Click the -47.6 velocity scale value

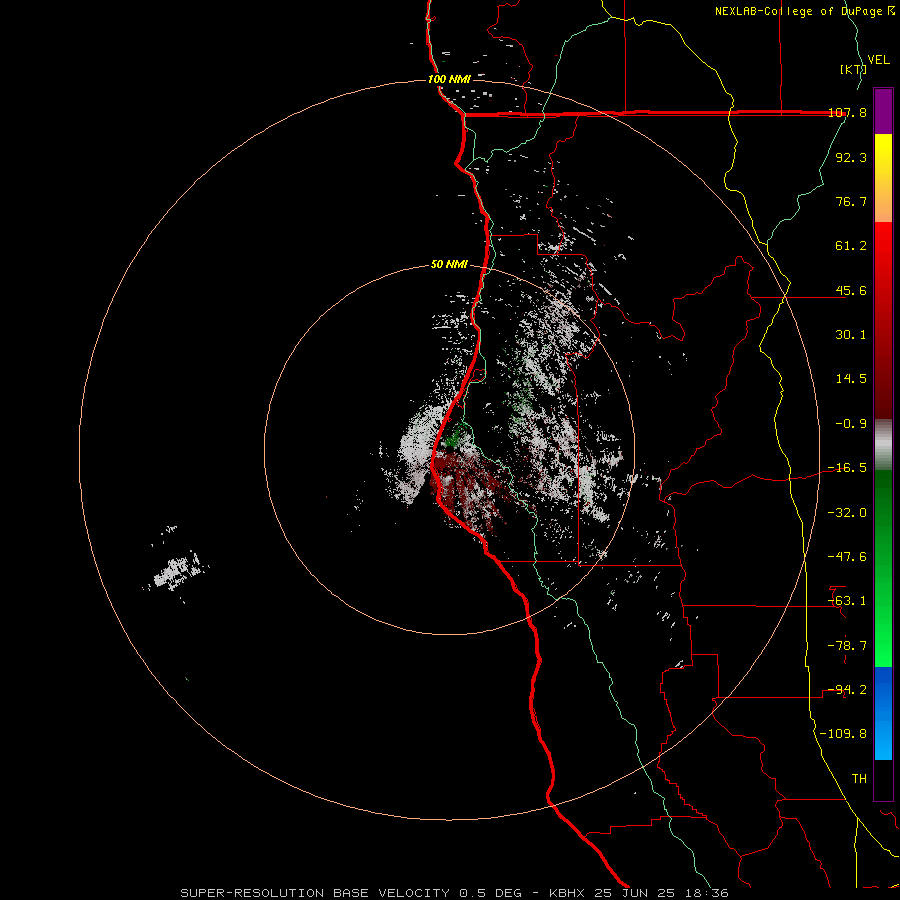847,557
